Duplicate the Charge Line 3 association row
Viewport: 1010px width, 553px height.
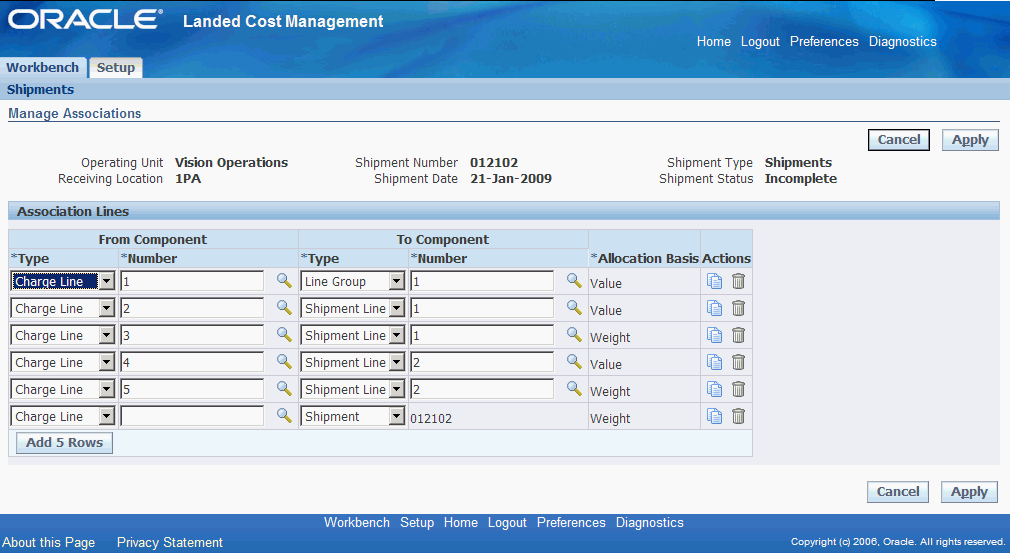pyautogui.click(x=714, y=335)
